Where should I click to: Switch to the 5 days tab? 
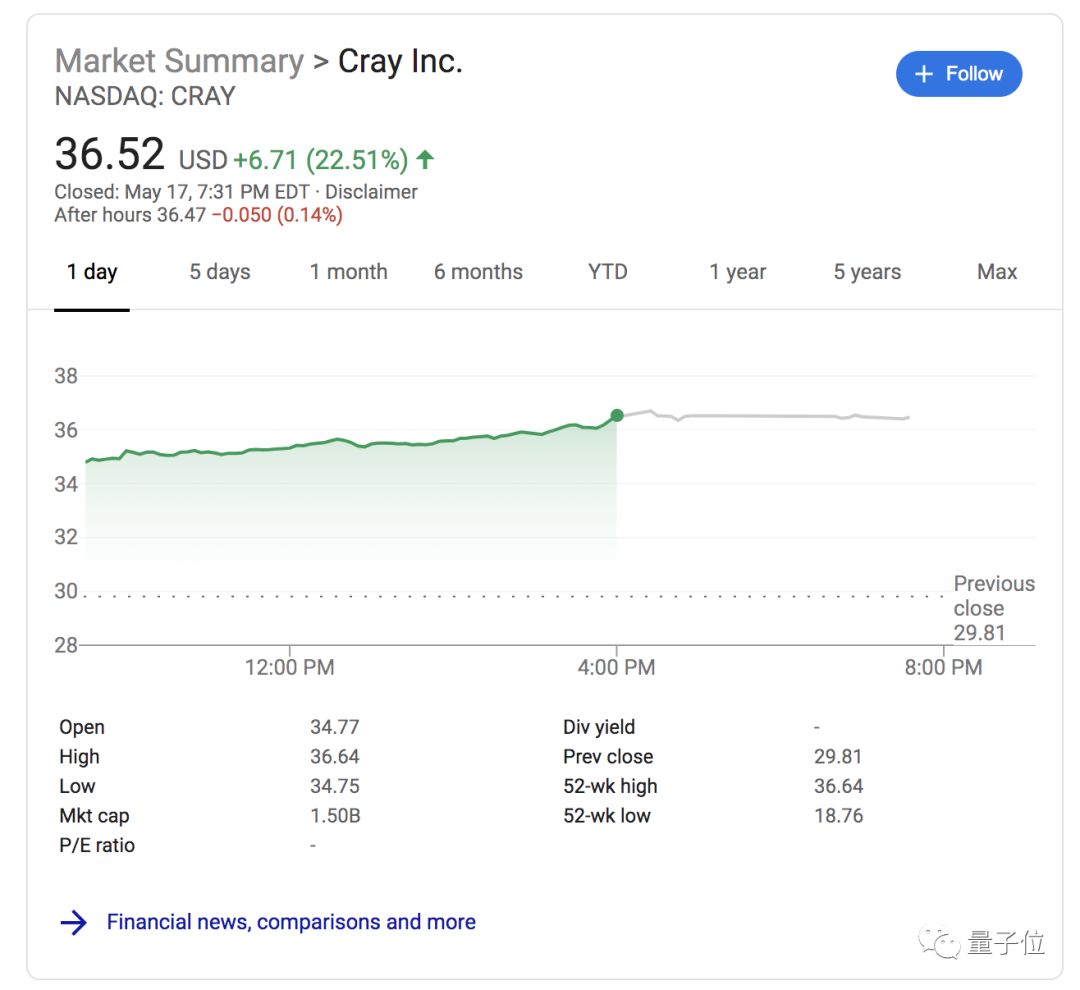pyautogui.click(x=220, y=272)
